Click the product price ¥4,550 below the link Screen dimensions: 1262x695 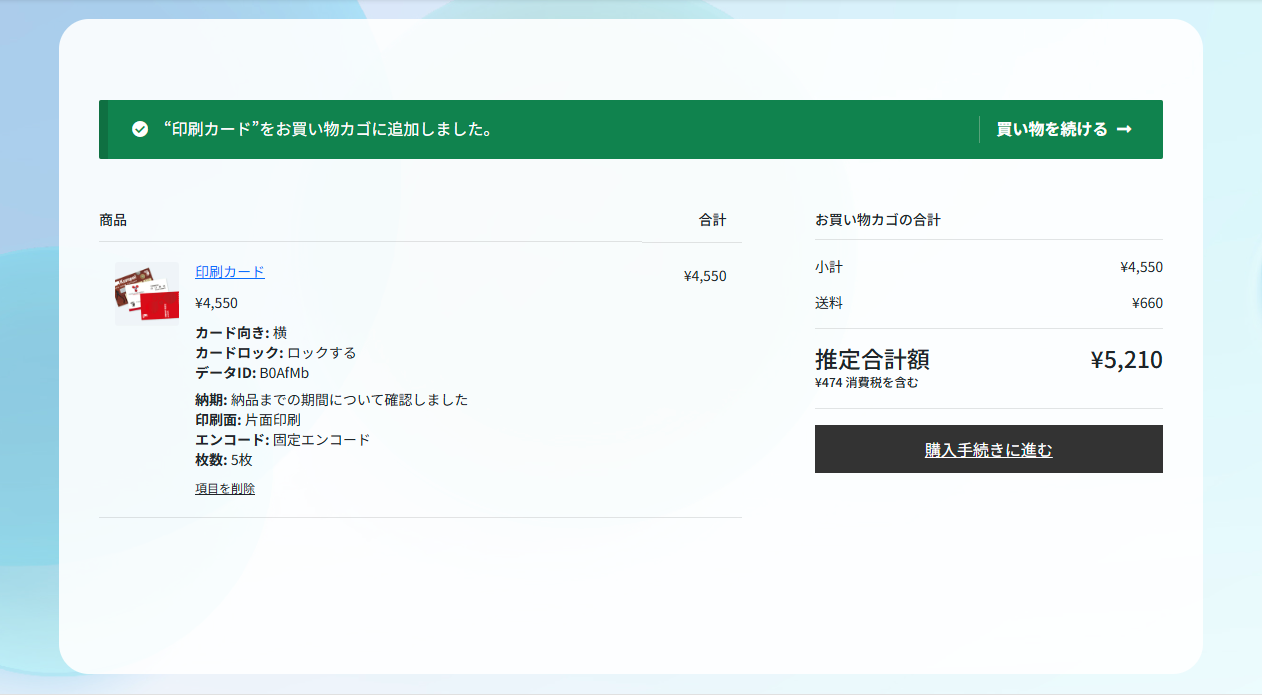216,302
